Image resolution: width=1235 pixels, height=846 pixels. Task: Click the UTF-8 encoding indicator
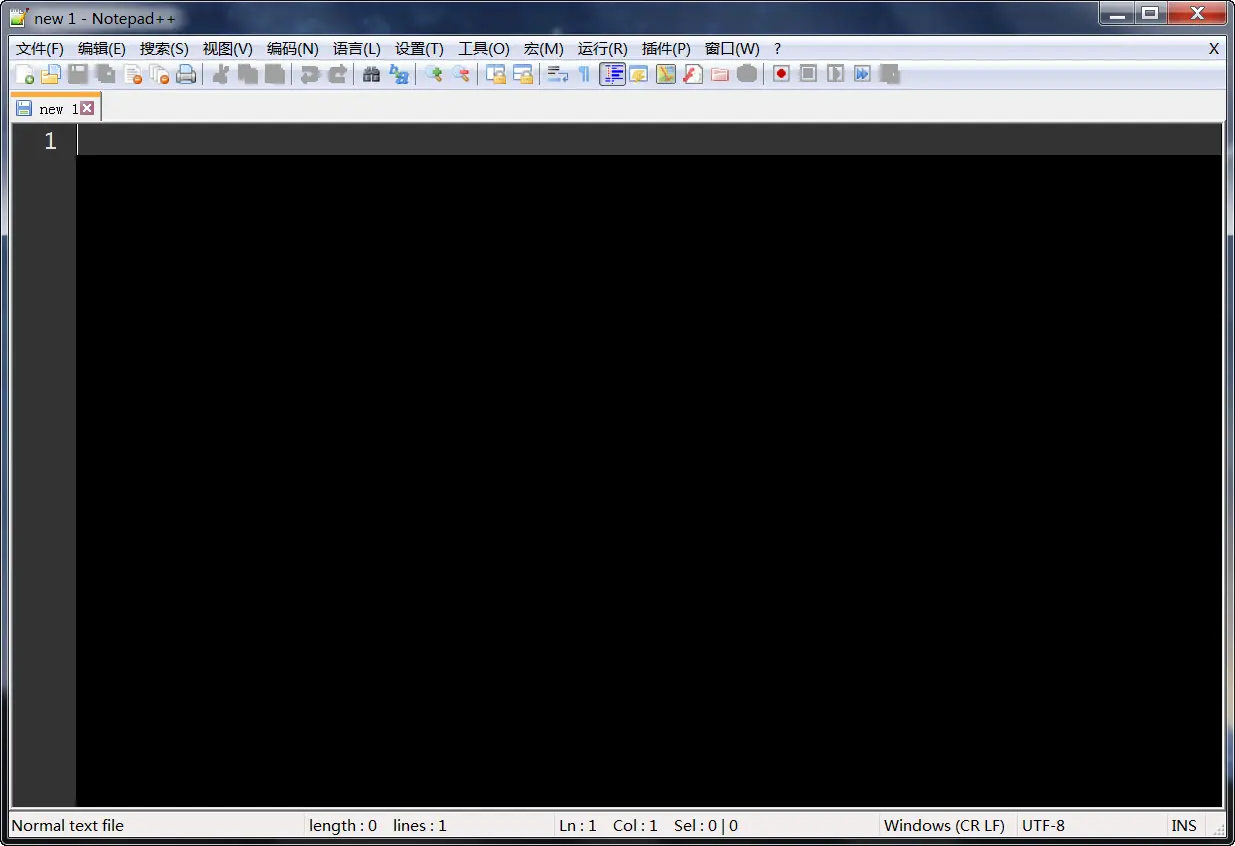(x=1043, y=825)
